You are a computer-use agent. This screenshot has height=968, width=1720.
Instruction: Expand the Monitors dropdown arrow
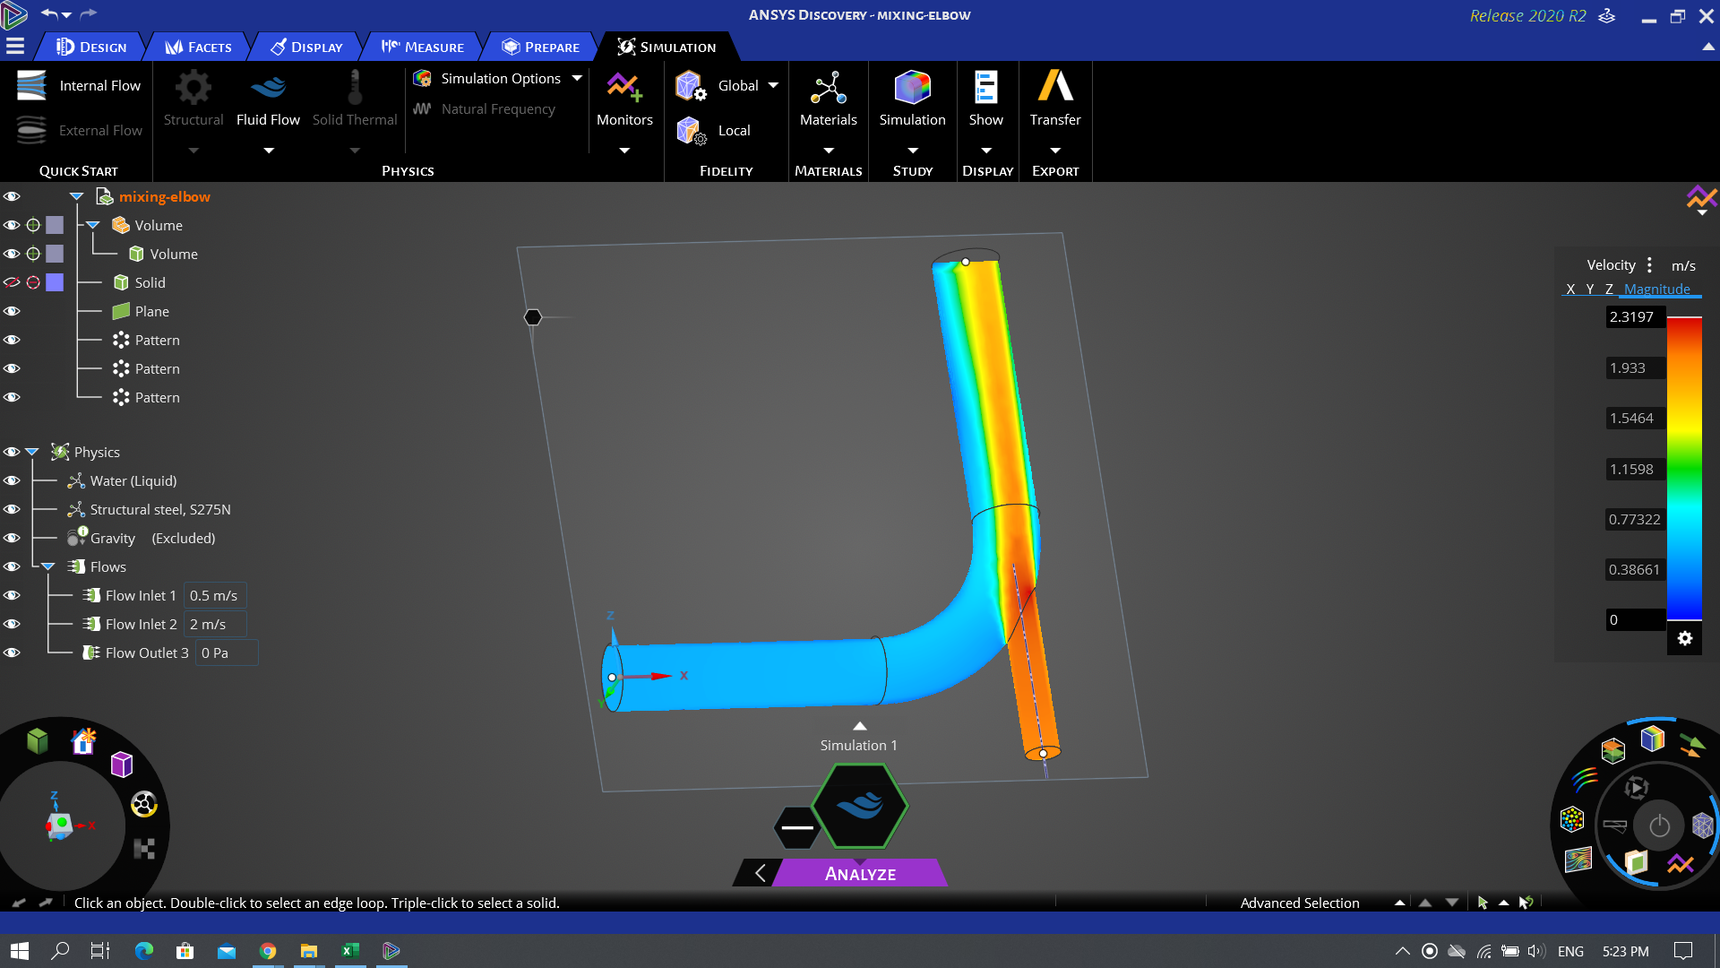(x=624, y=151)
